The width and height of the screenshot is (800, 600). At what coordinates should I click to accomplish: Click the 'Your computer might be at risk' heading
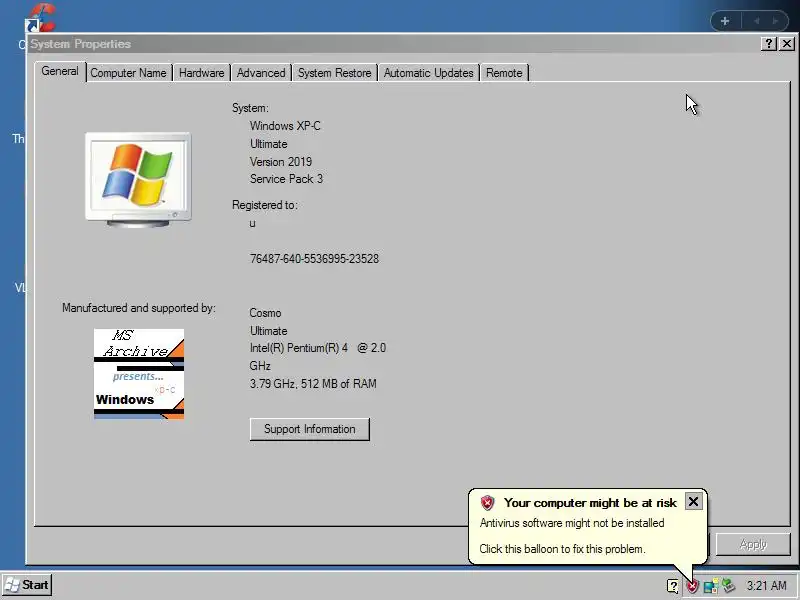pyautogui.click(x=590, y=503)
